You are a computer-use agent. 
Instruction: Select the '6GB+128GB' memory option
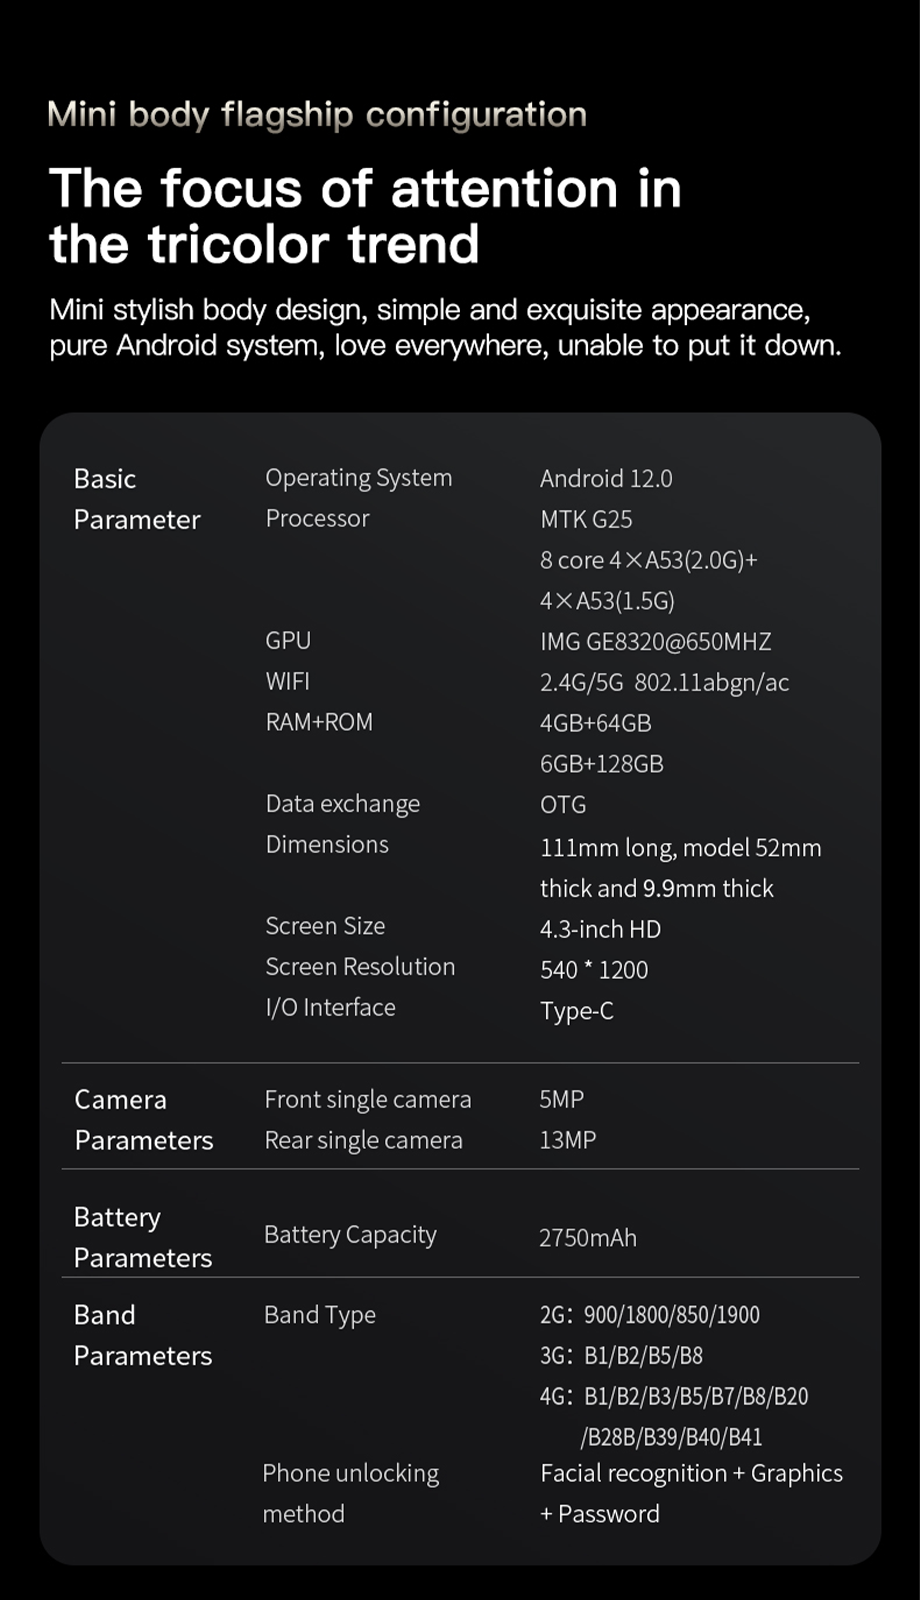(601, 764)
